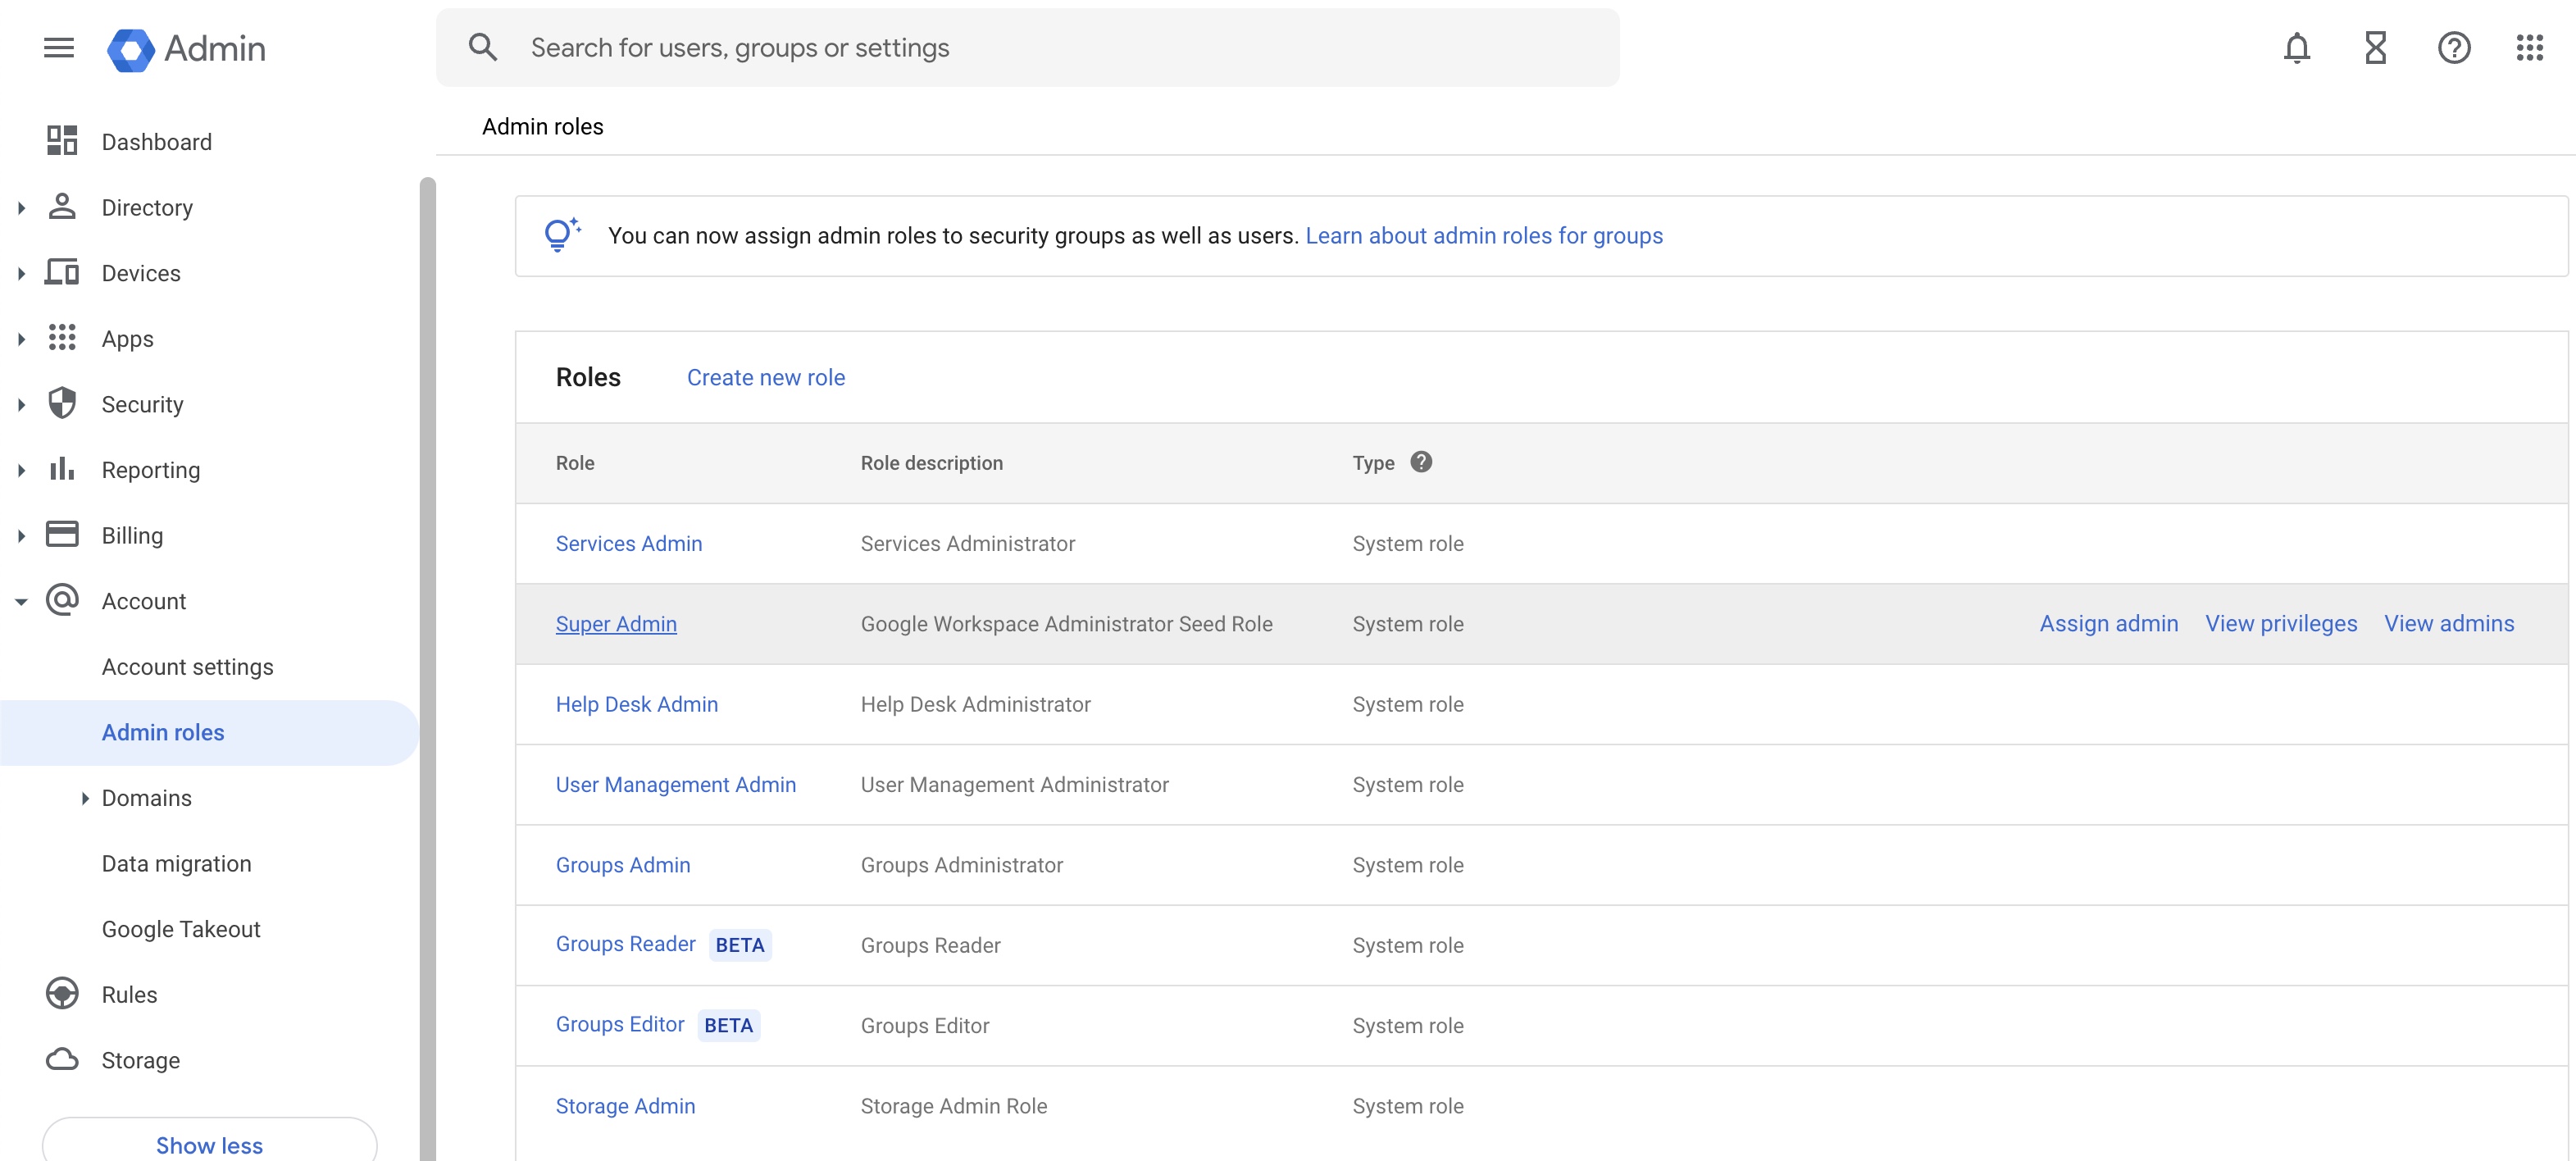Expand the Directory section arrow
Viewport: 2576px width, 1161px height.
21,208
